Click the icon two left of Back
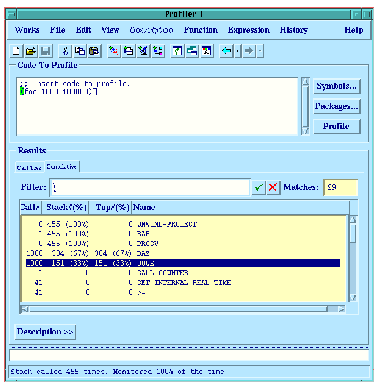This screenshot has height=390, width=379. tap(192, 51)
